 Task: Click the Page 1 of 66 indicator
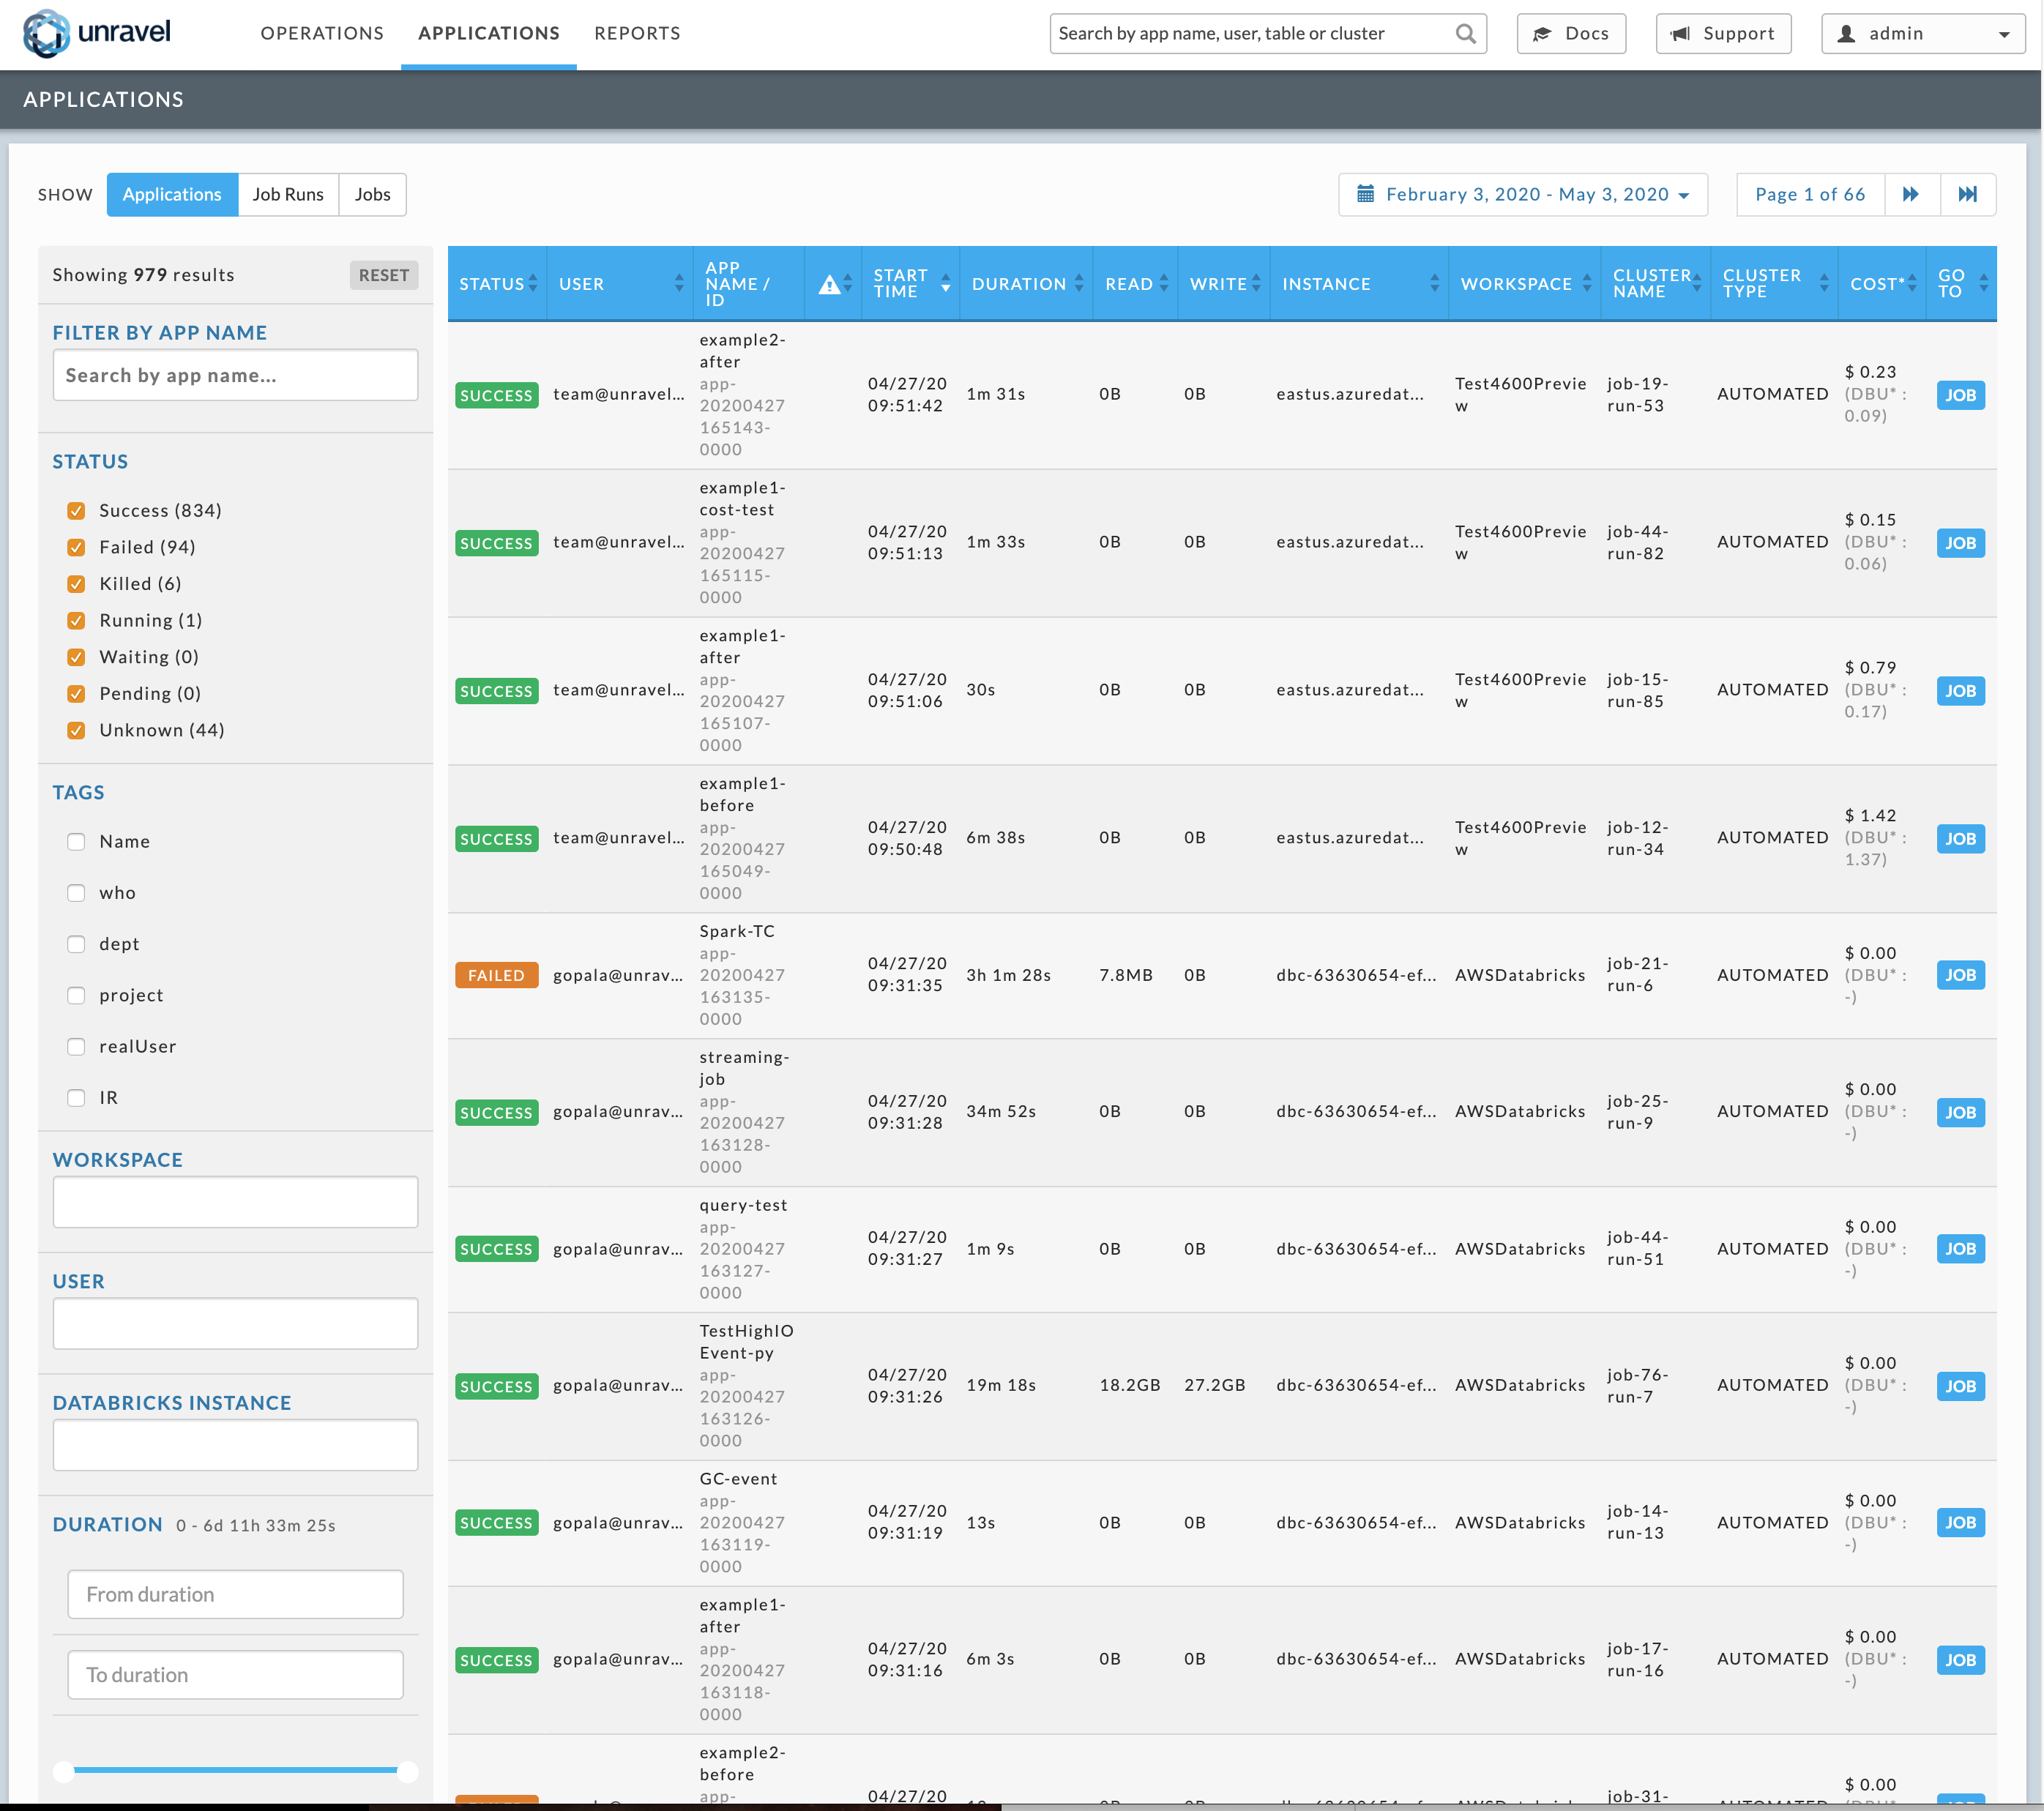1810,194
